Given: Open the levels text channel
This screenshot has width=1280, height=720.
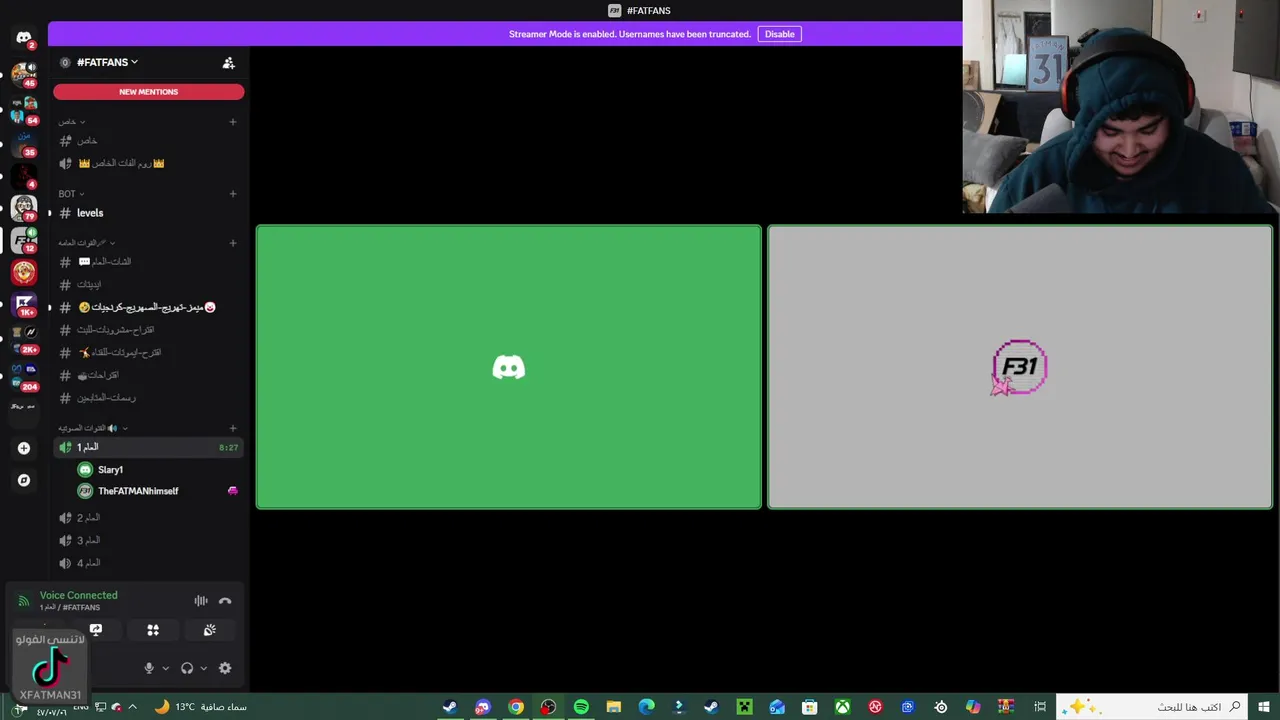Looking at the screenshot, I should click(x=148, y=213).
